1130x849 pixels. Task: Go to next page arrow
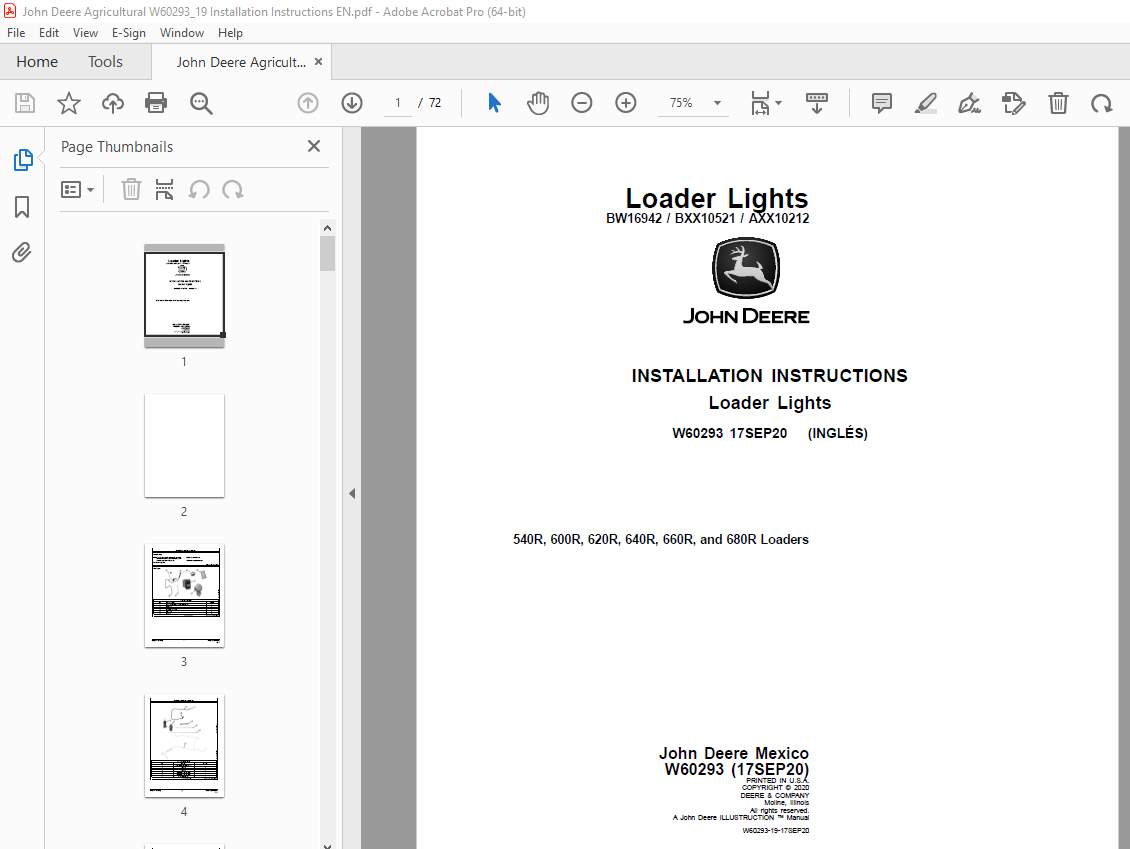pos(352,103)
